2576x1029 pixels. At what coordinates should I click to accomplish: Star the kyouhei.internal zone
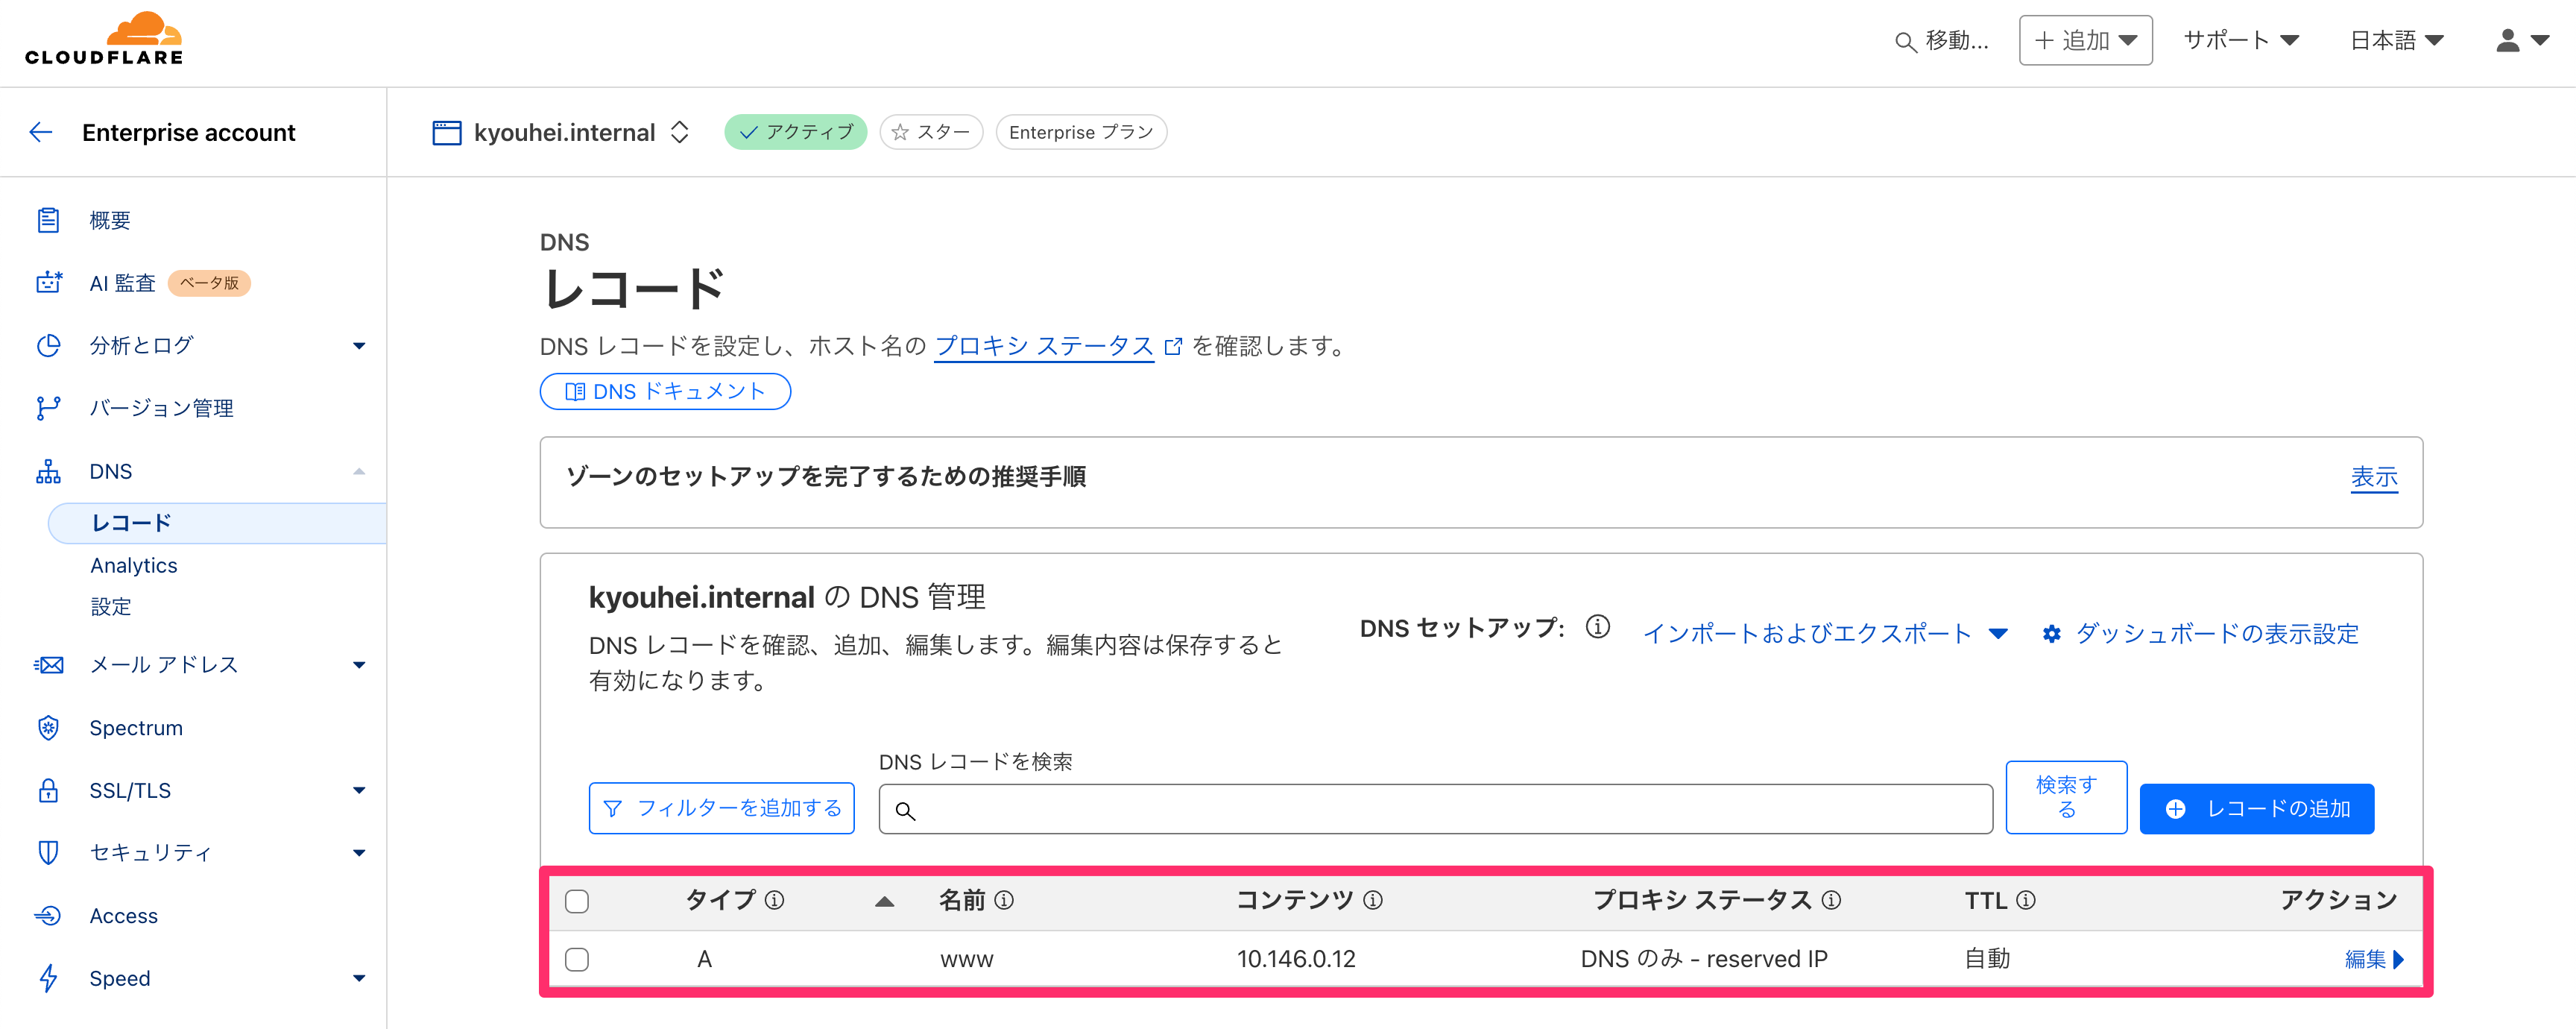(931, 132)
